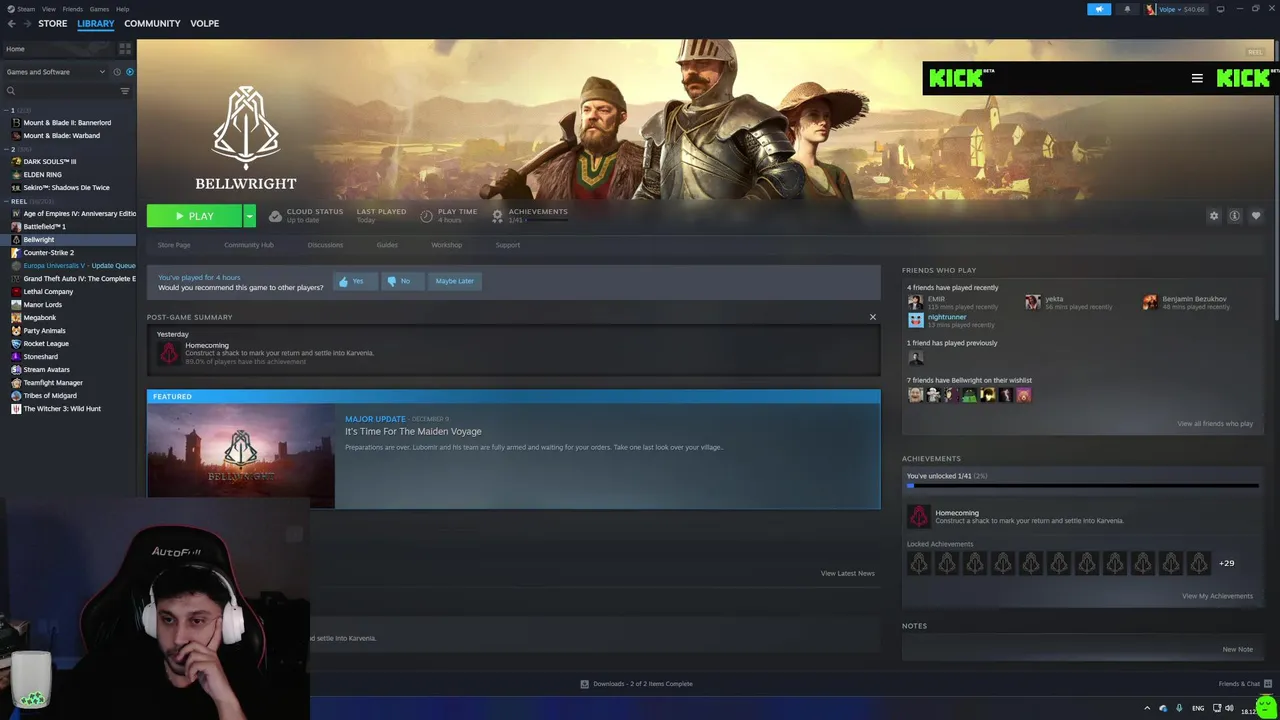Check cloud status icon
The image size is (1280, 720).
(275, 216)
